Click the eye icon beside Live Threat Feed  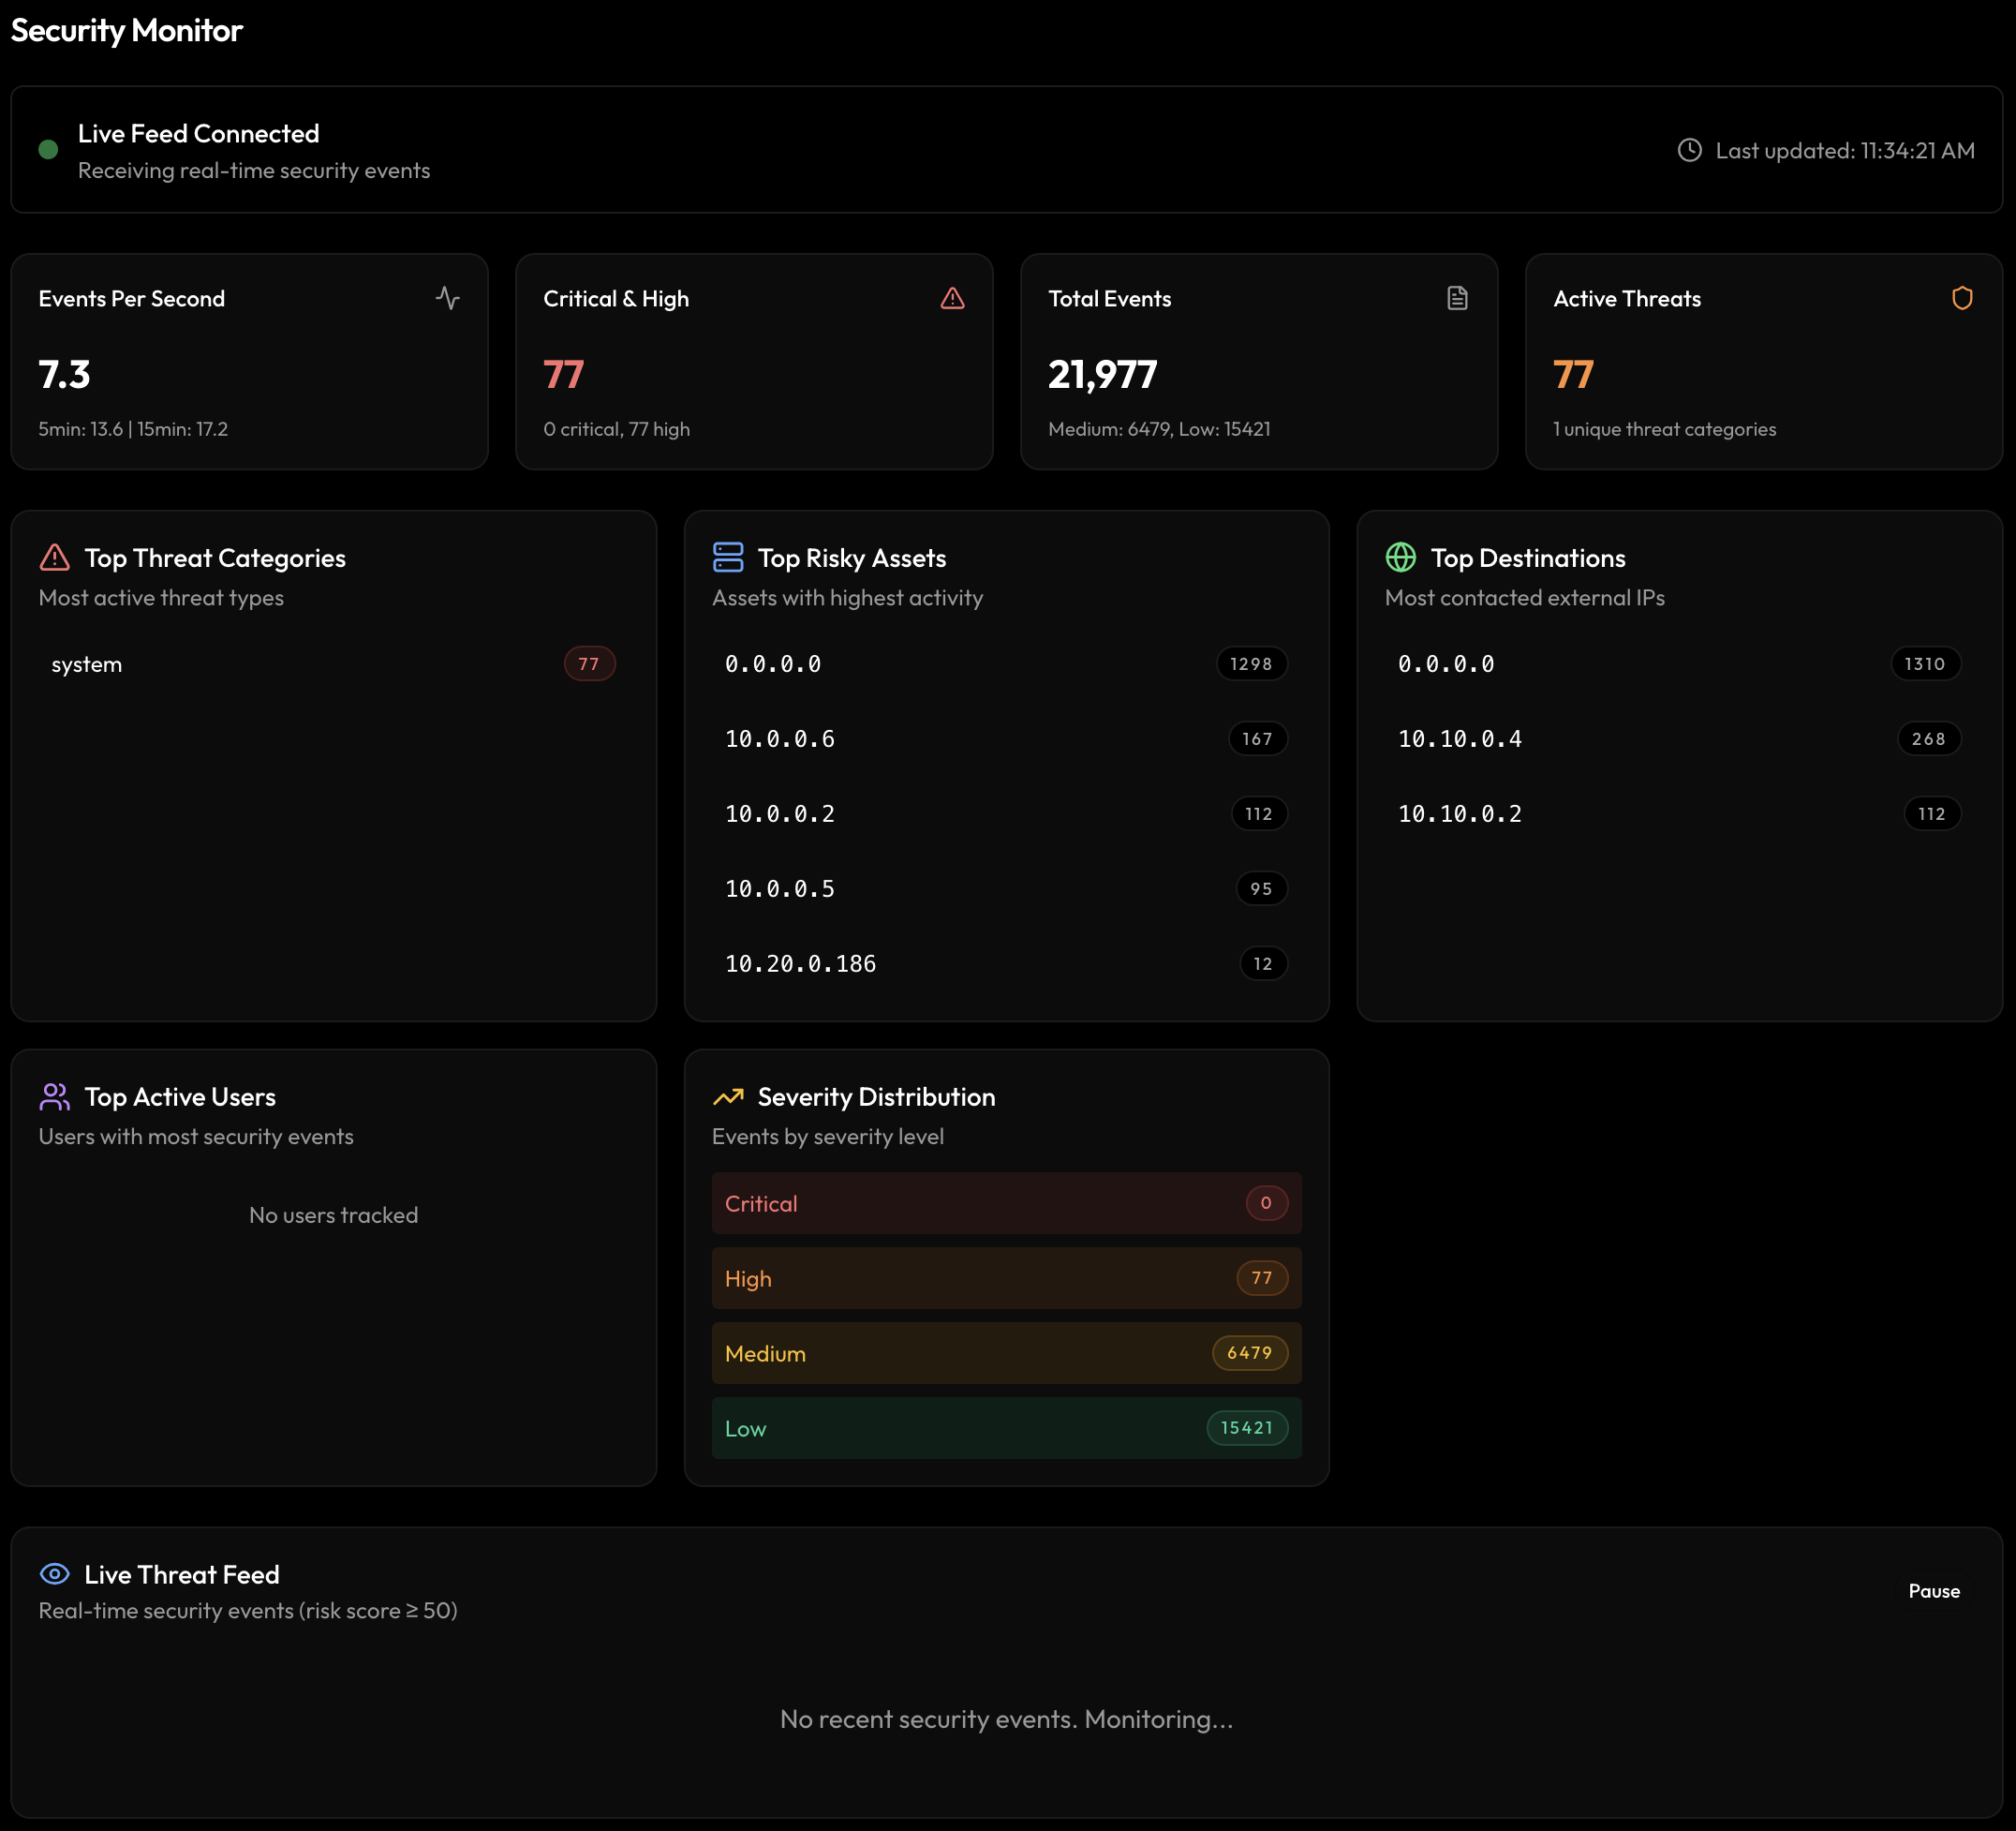point(54,1574)
